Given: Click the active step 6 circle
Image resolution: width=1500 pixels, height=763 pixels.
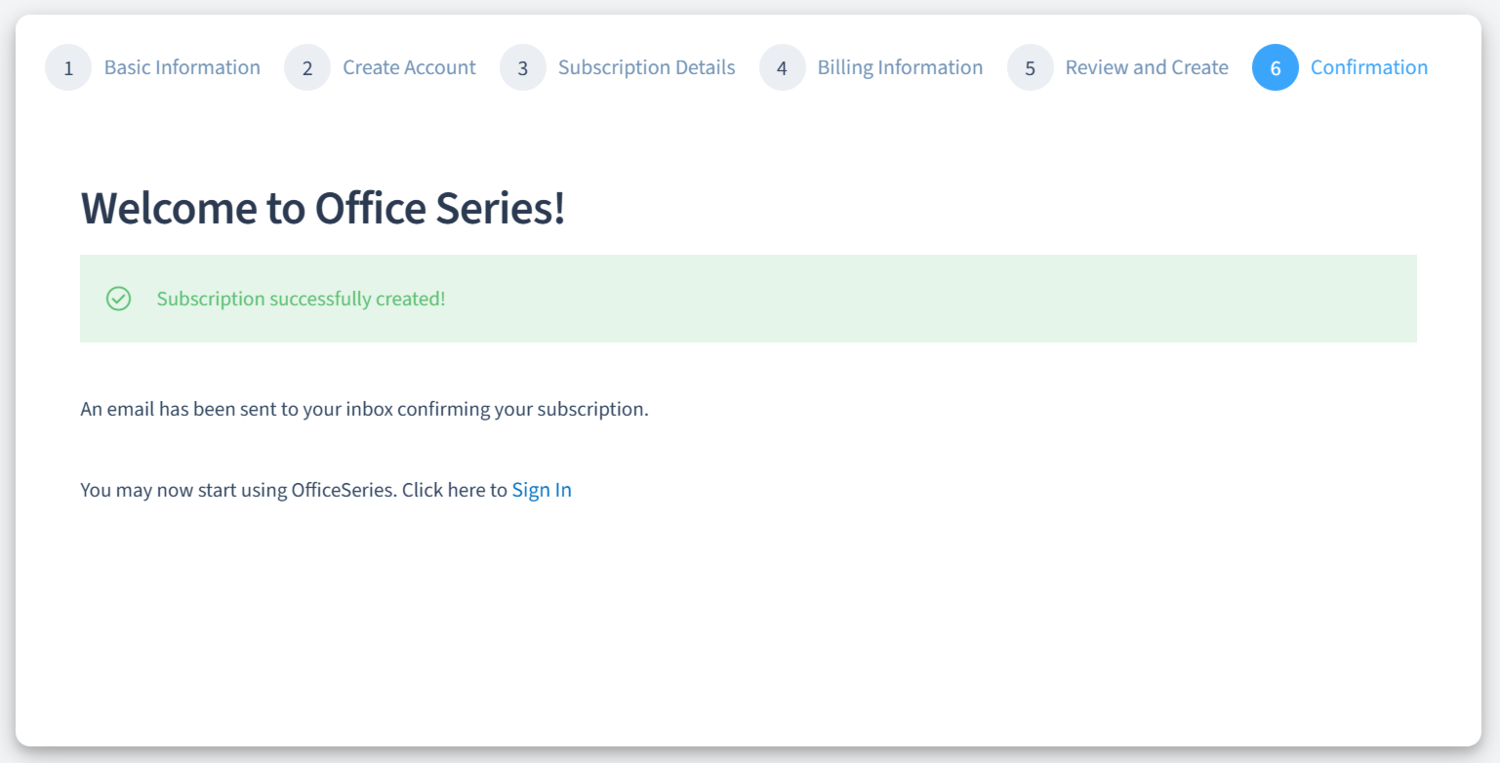Looking at the screenshot, I should tap(1275, 68).
